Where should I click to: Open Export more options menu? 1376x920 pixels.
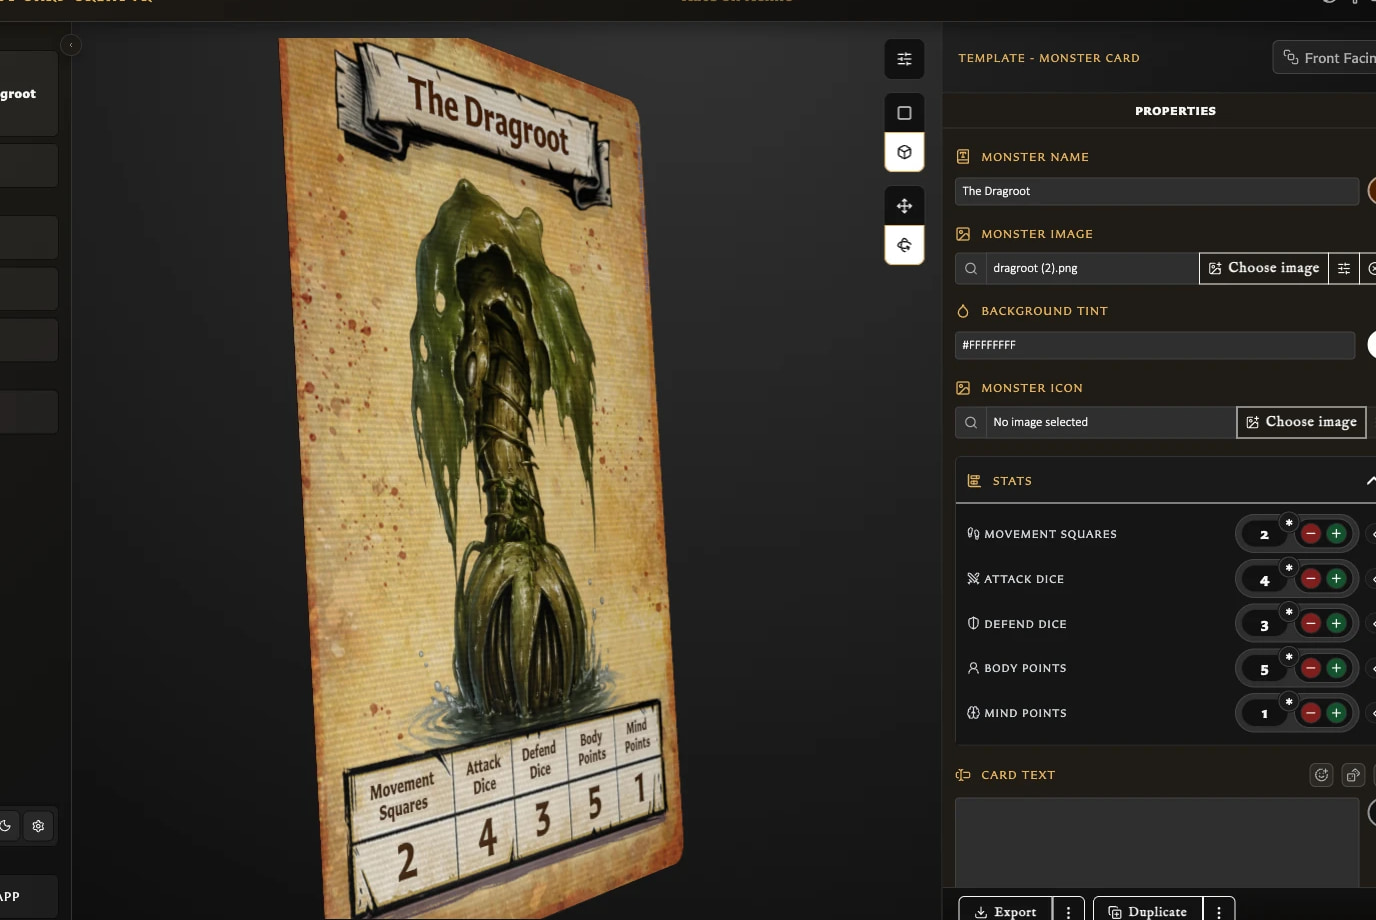pyautogui.click(x=1068, y=911)
